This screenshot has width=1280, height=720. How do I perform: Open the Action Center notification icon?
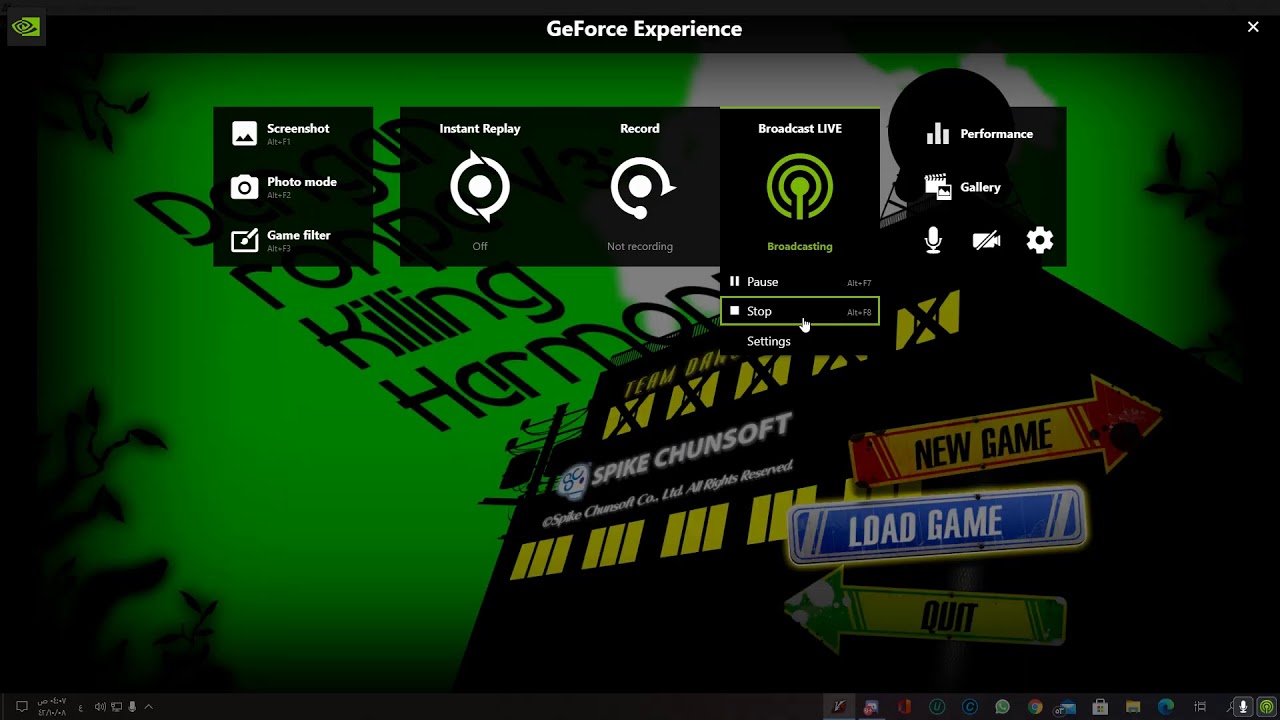pos(21,707)
